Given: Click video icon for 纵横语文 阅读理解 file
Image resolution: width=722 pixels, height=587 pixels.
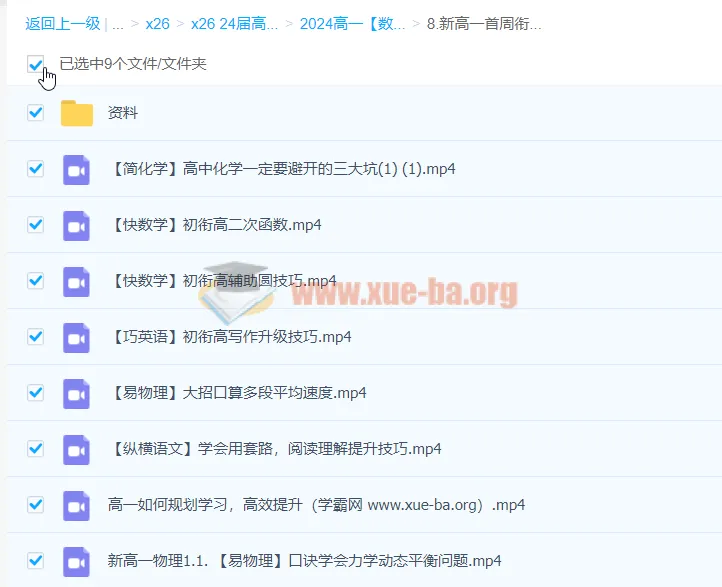Looking at the screenshot, I should (x=76, y=448).
